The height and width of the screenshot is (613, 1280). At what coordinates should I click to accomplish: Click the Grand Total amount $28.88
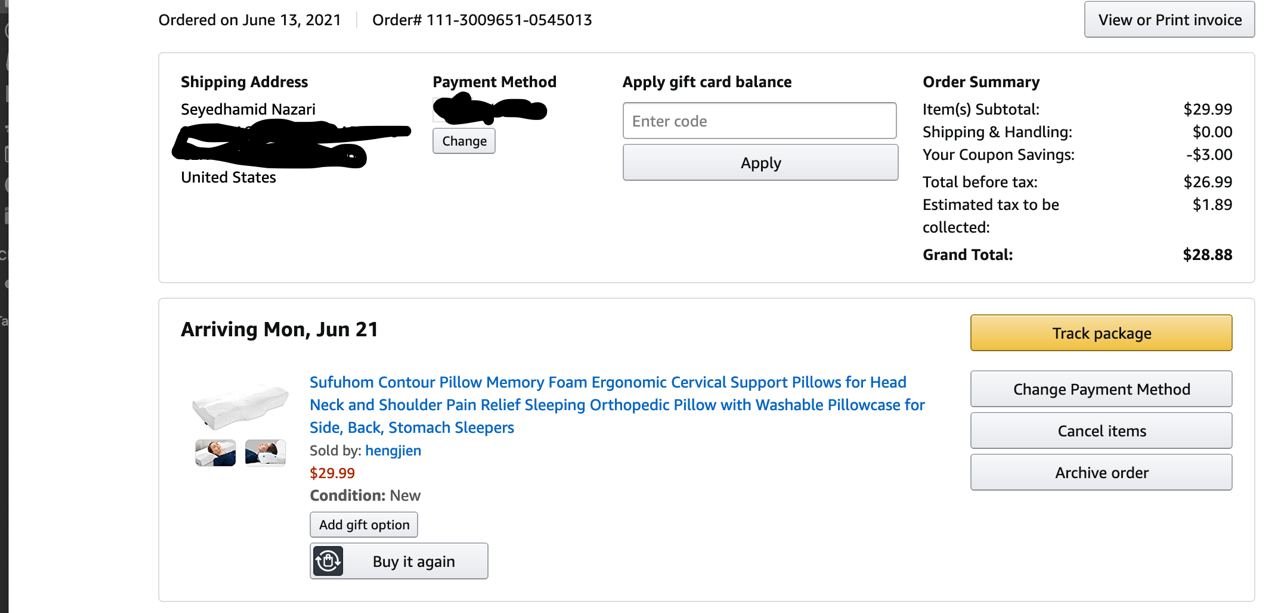(x=1207, y=254)
